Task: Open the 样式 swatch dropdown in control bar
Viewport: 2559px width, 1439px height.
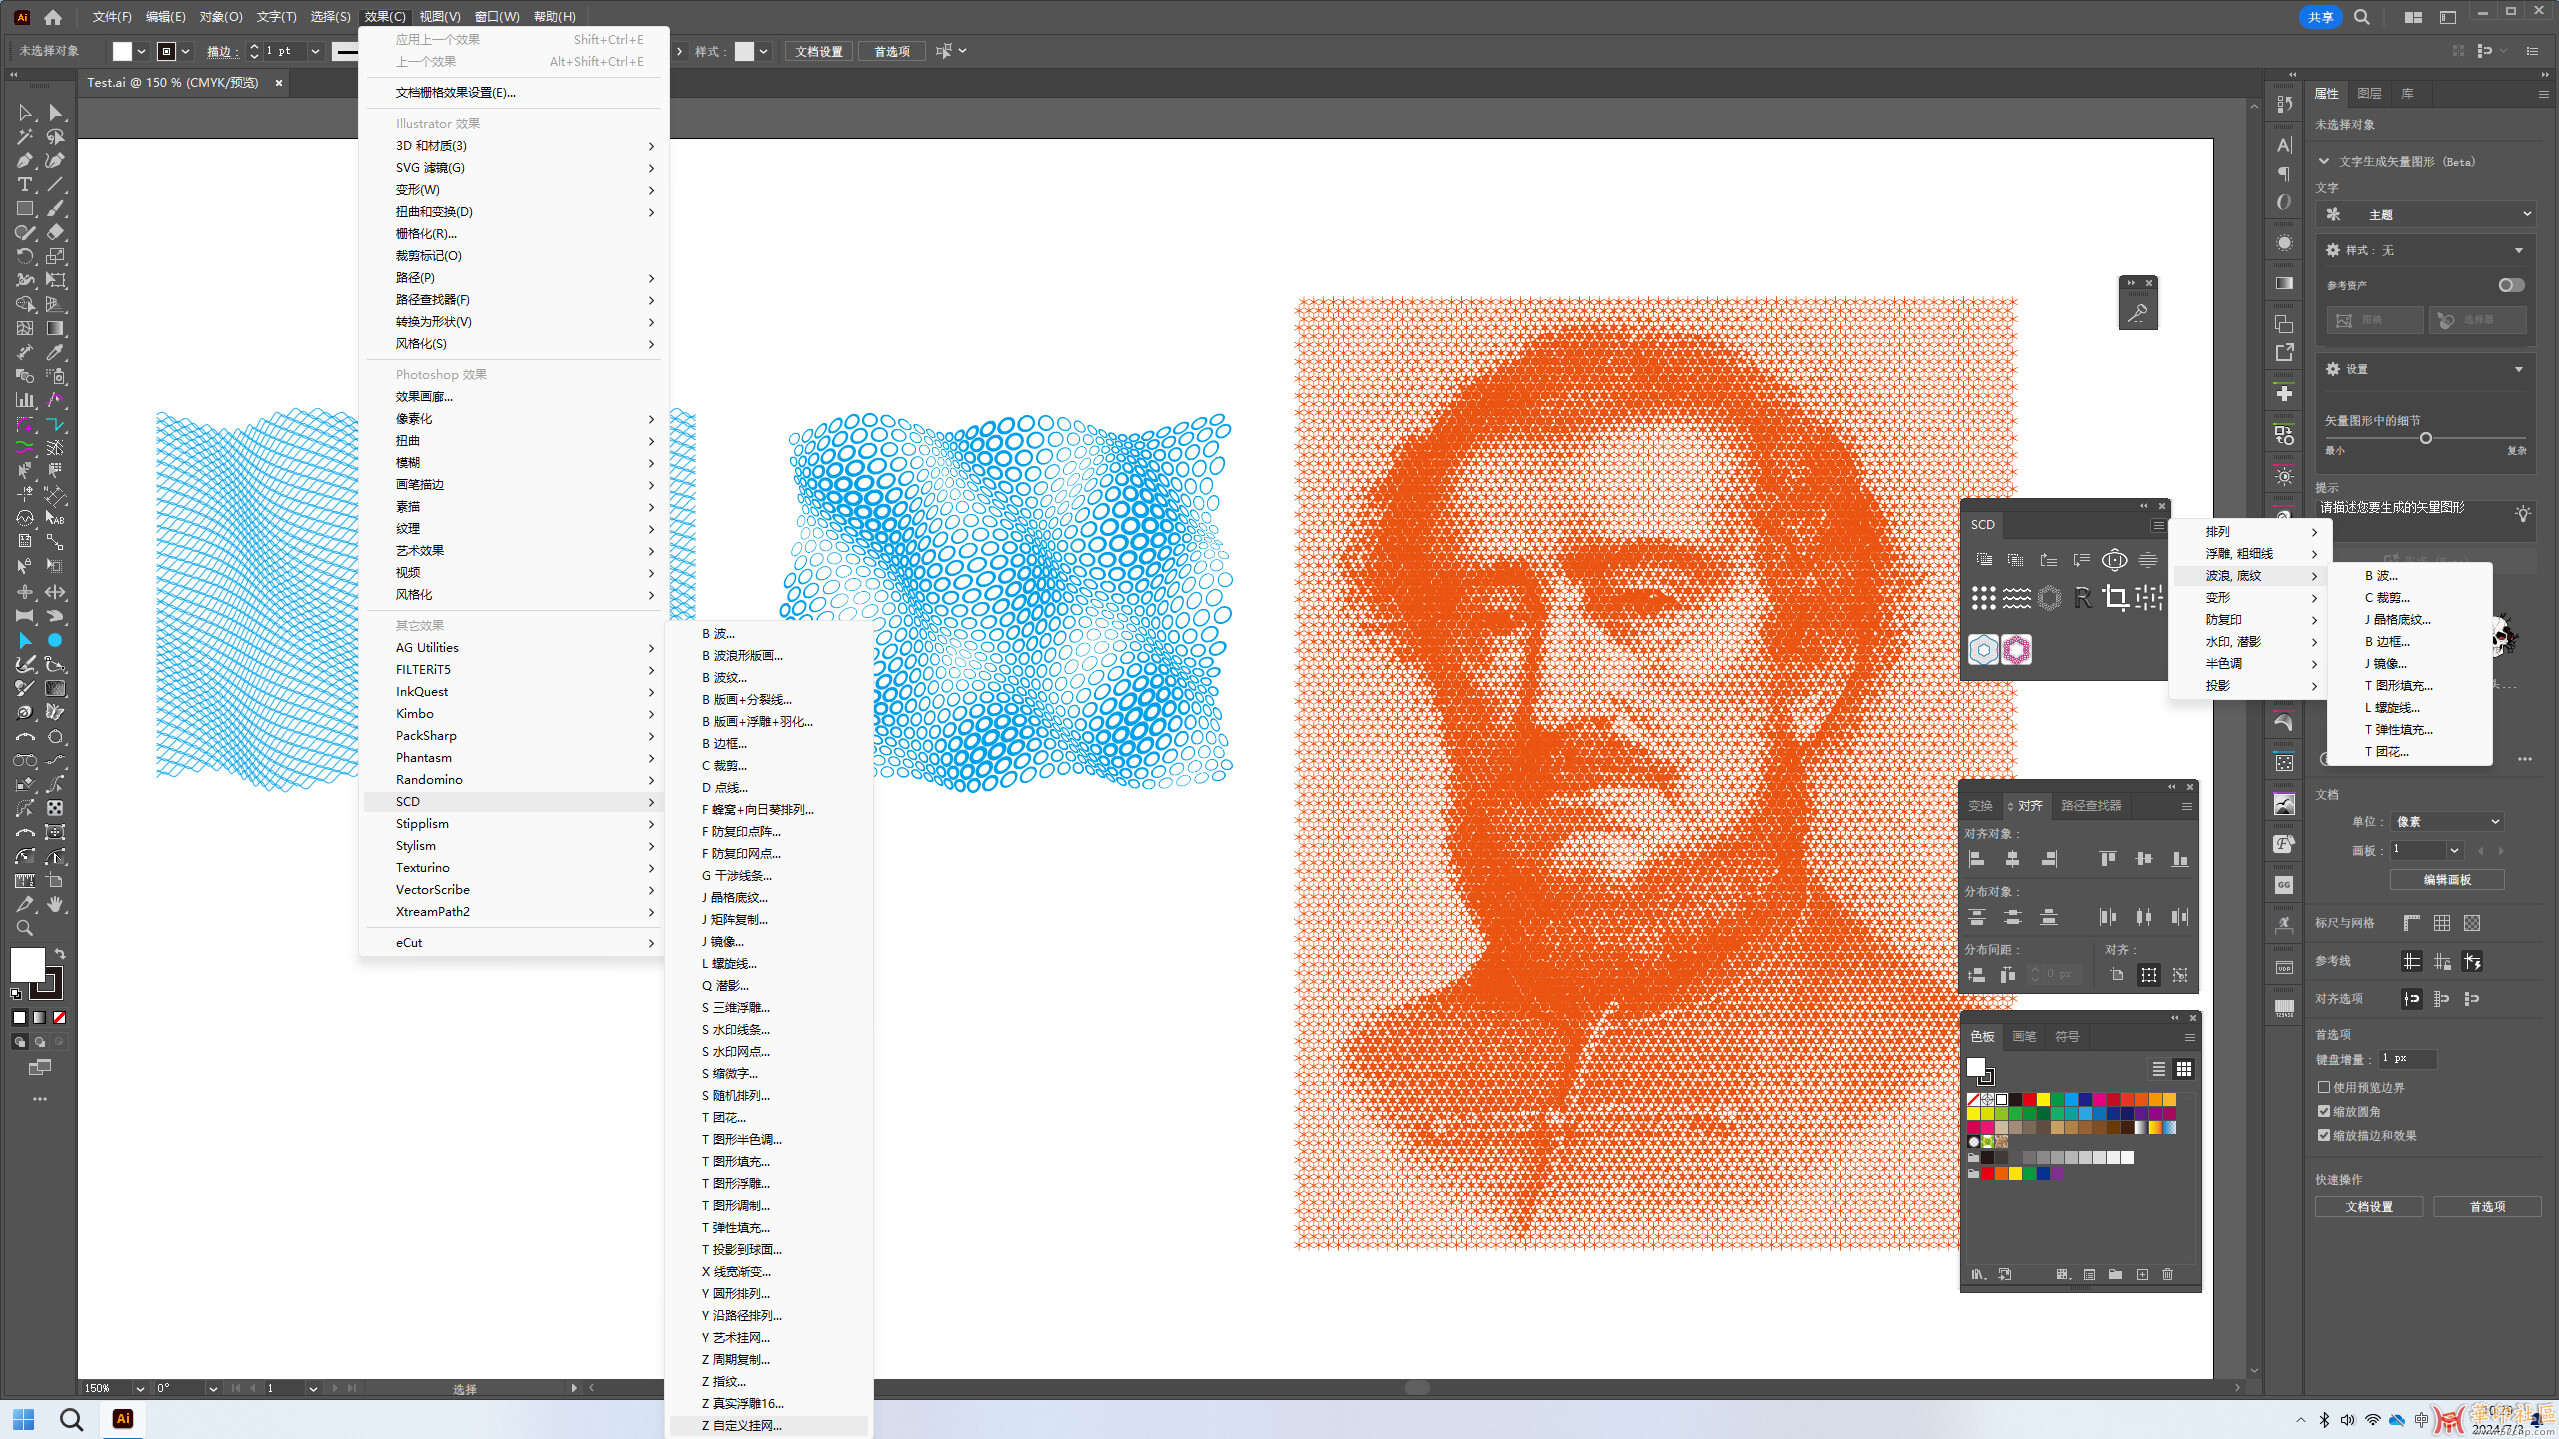Action: [763, 51]
